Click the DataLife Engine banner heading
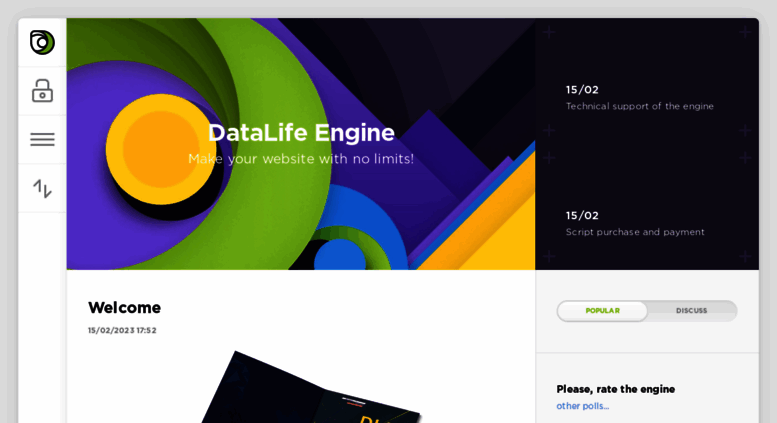The image size is (777, 423). point(301,132)
